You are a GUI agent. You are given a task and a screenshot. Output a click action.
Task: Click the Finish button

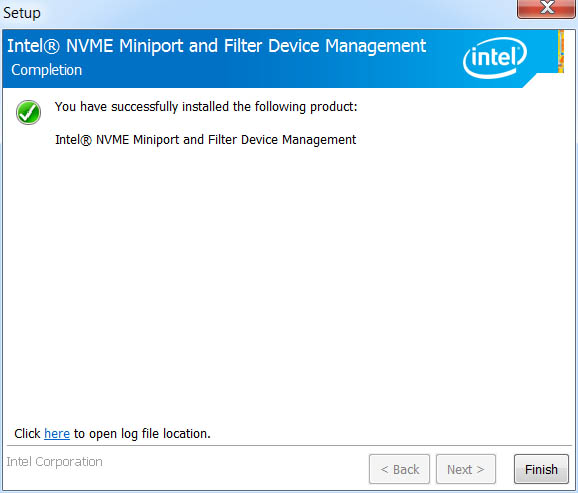tap(541, 469)
